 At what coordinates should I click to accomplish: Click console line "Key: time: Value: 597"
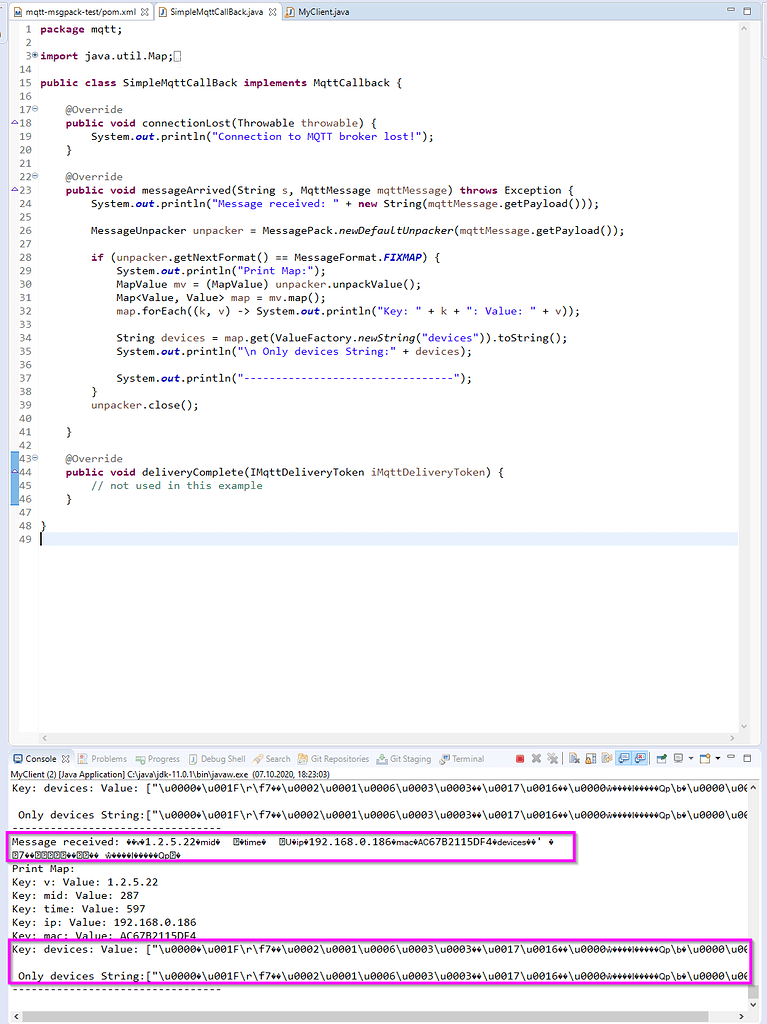(78, 909)
